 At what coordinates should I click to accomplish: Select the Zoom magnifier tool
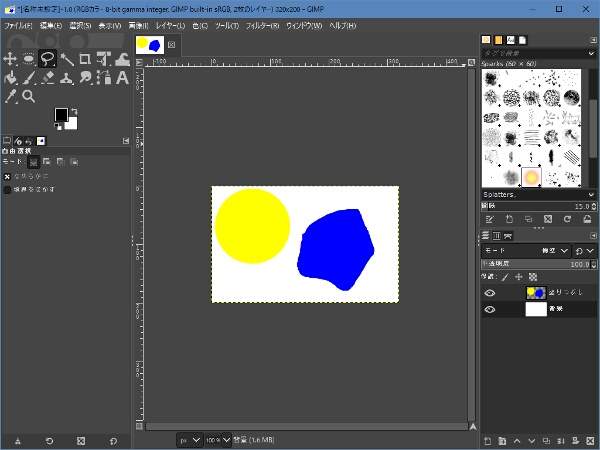tap(29, 96)
